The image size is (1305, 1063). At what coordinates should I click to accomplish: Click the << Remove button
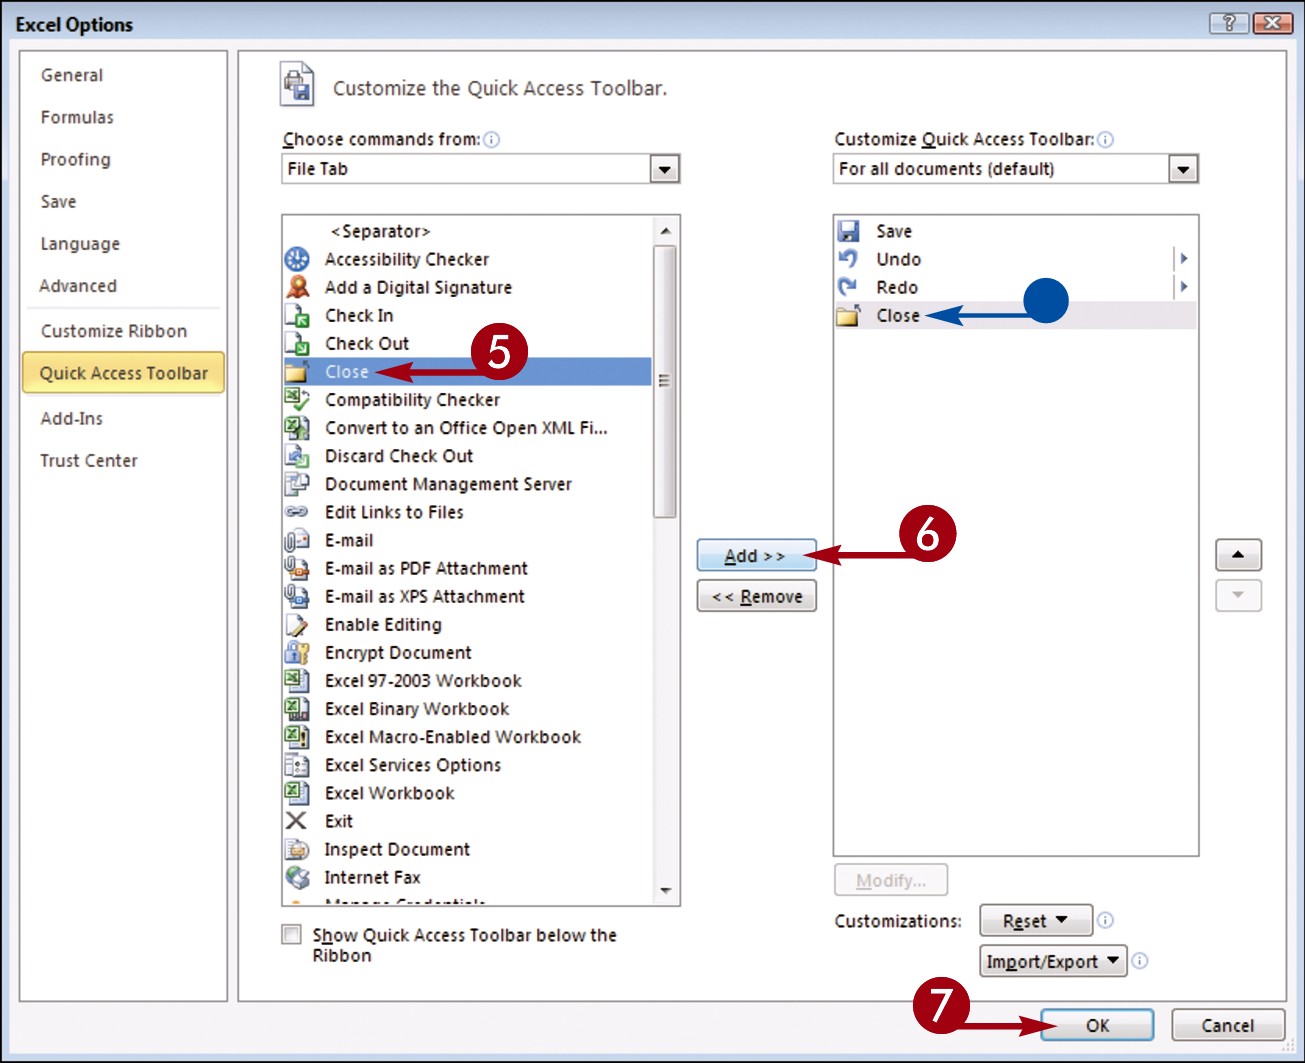coord(757,596)
